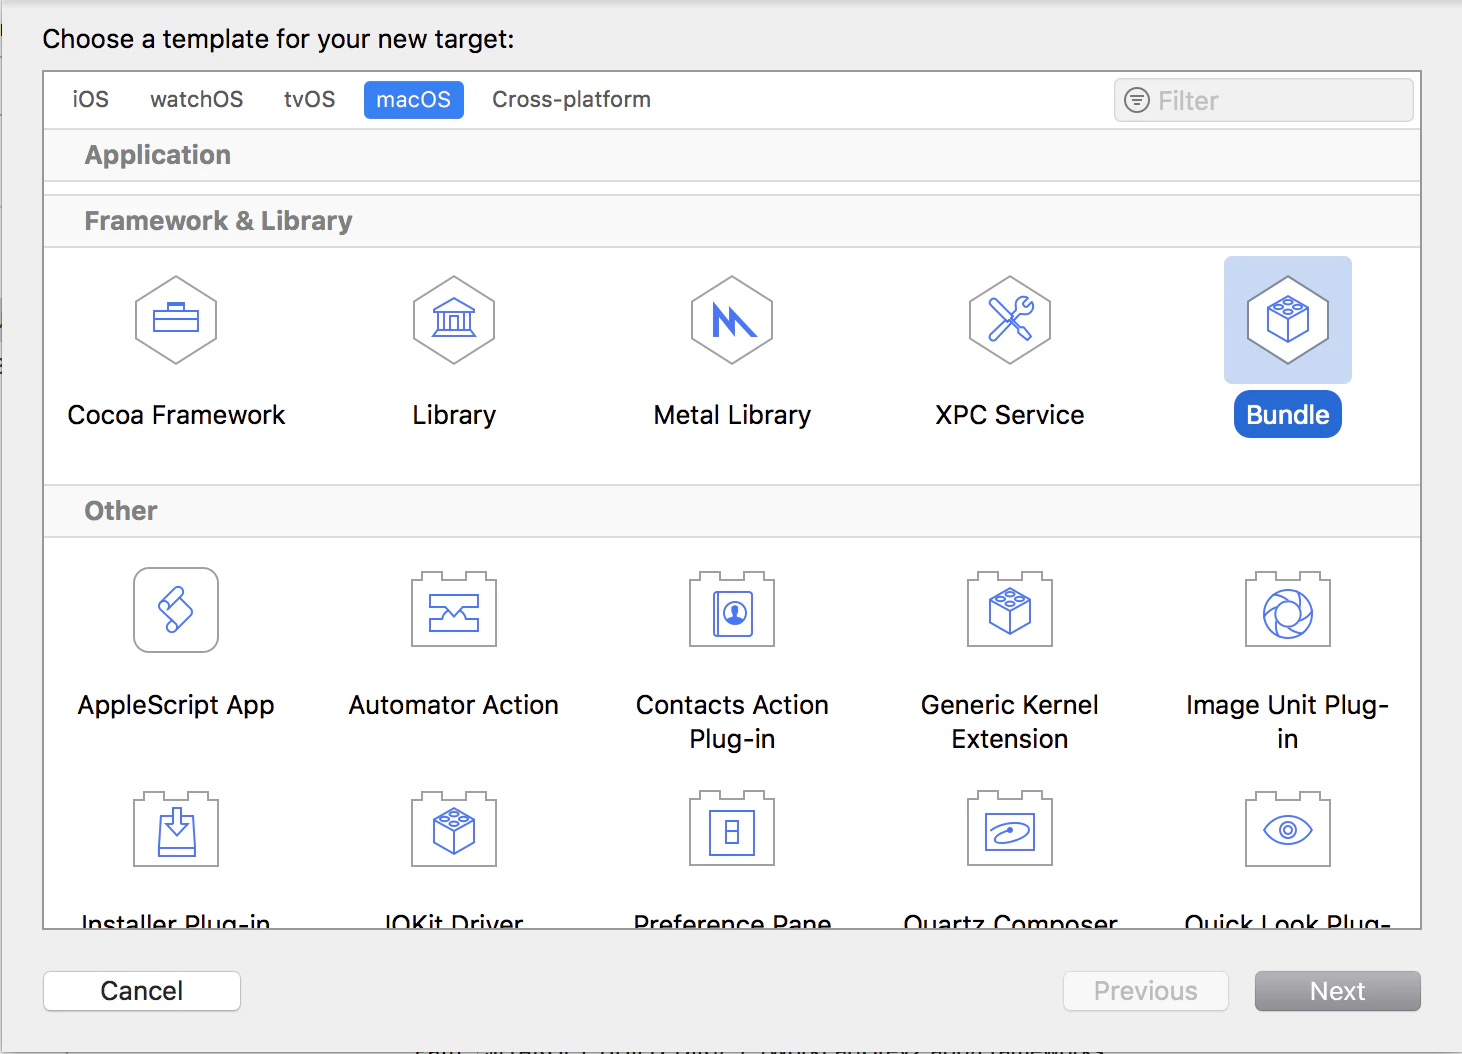Click the XPC Service label
The height and width of the screenshot is (1054, 1462).
(1010, 415)
